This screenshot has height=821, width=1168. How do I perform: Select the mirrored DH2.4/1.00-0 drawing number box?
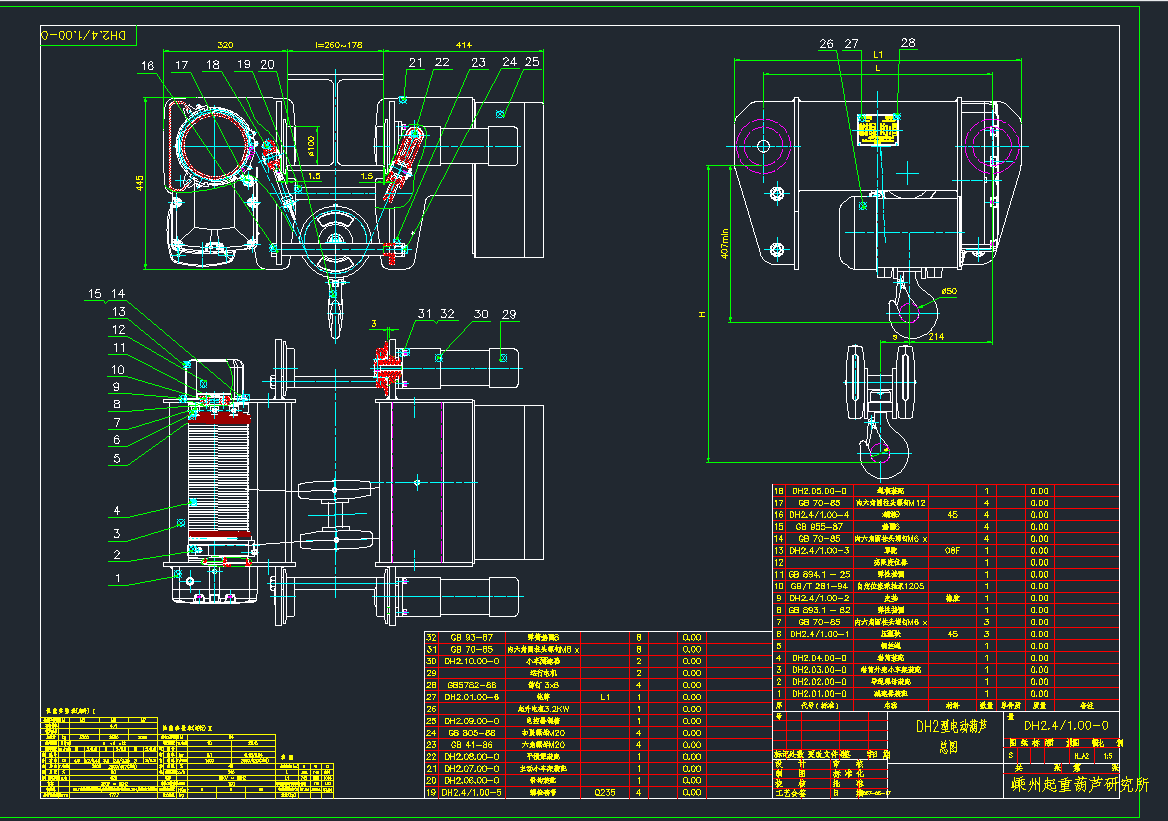(84, 35)
